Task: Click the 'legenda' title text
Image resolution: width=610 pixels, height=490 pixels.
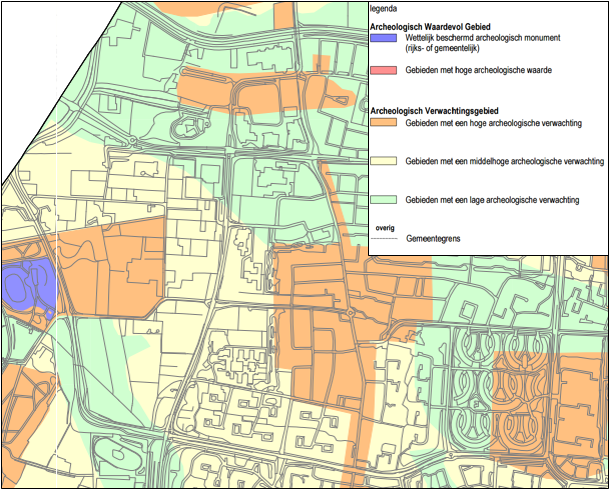Action: tap(384, 8)
